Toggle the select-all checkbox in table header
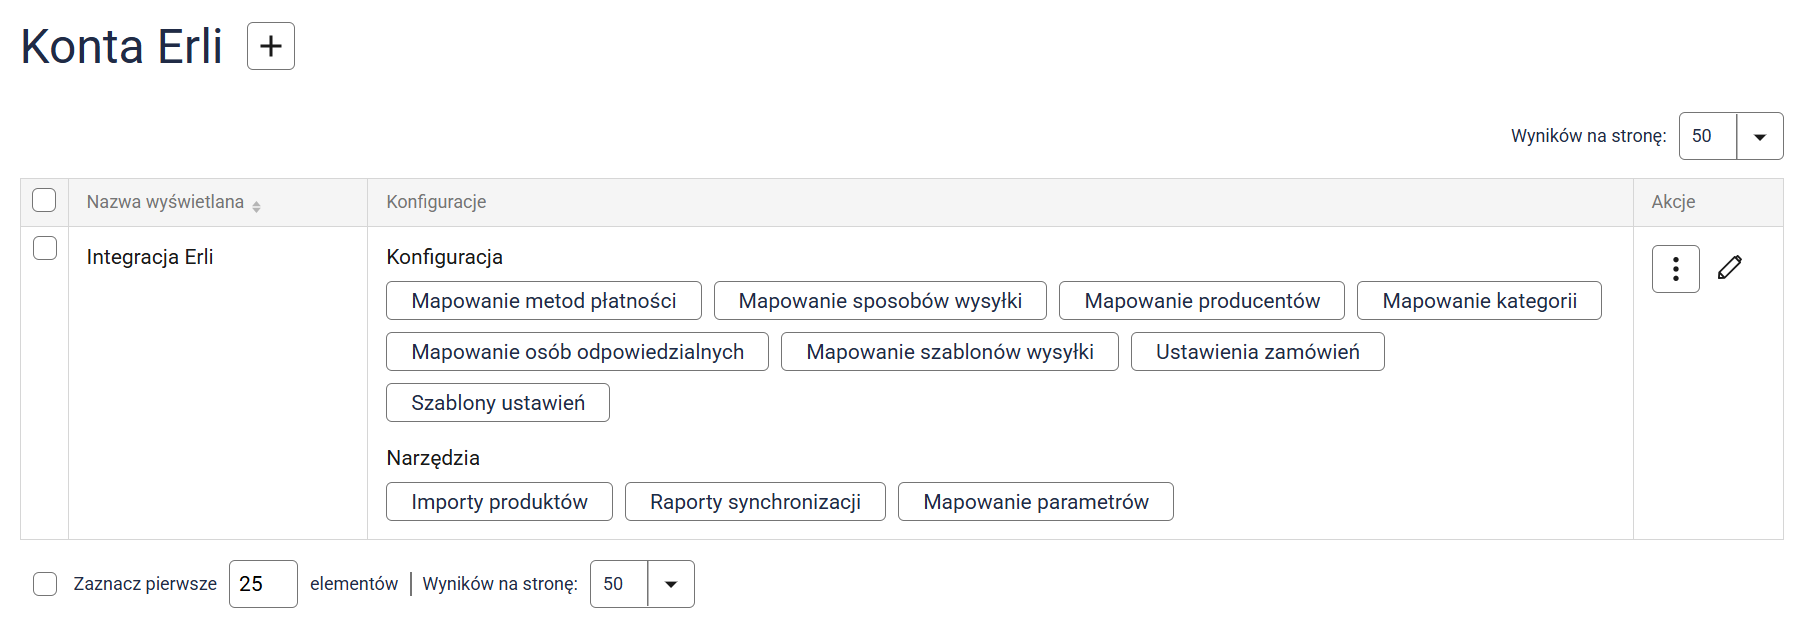The height and width of the screenshot is (630, 1809). 44,200
